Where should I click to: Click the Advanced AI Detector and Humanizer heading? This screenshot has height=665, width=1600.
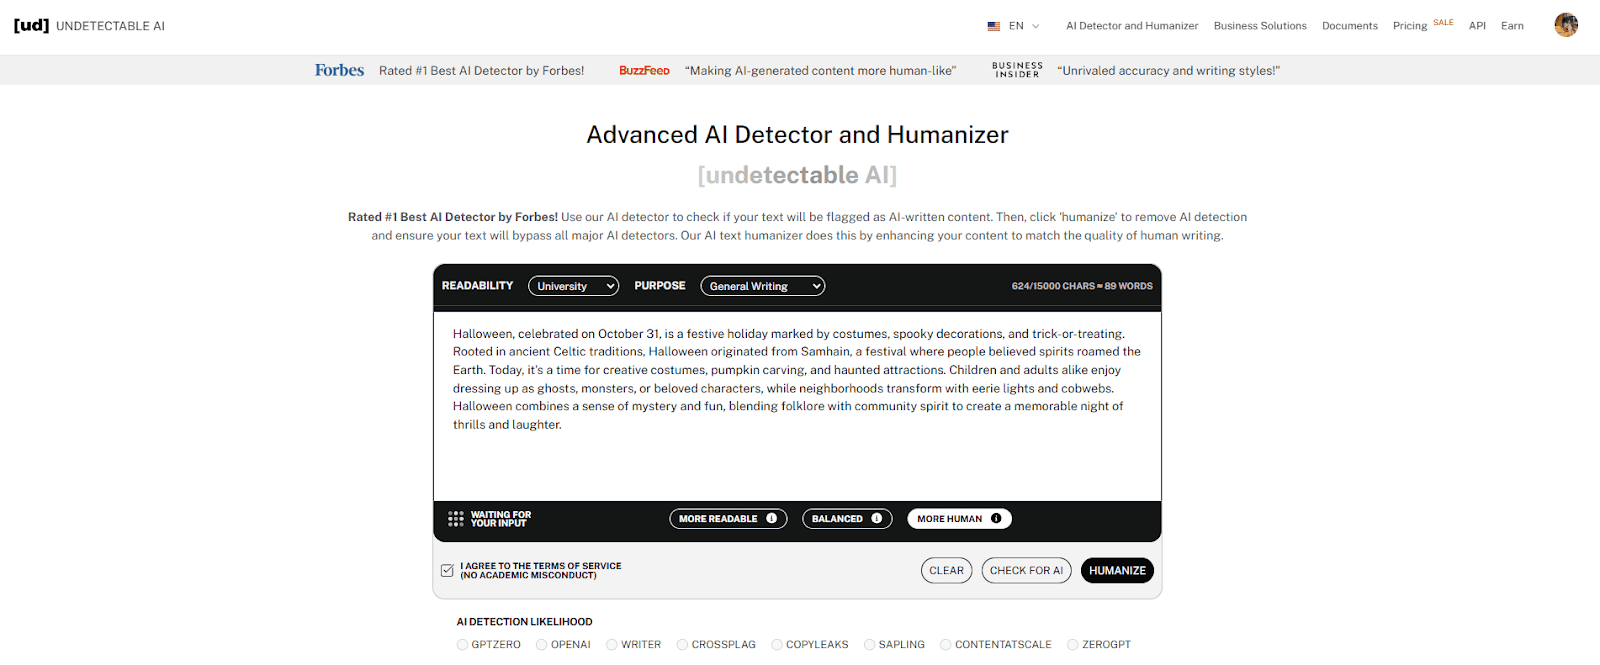pos(797,134)
